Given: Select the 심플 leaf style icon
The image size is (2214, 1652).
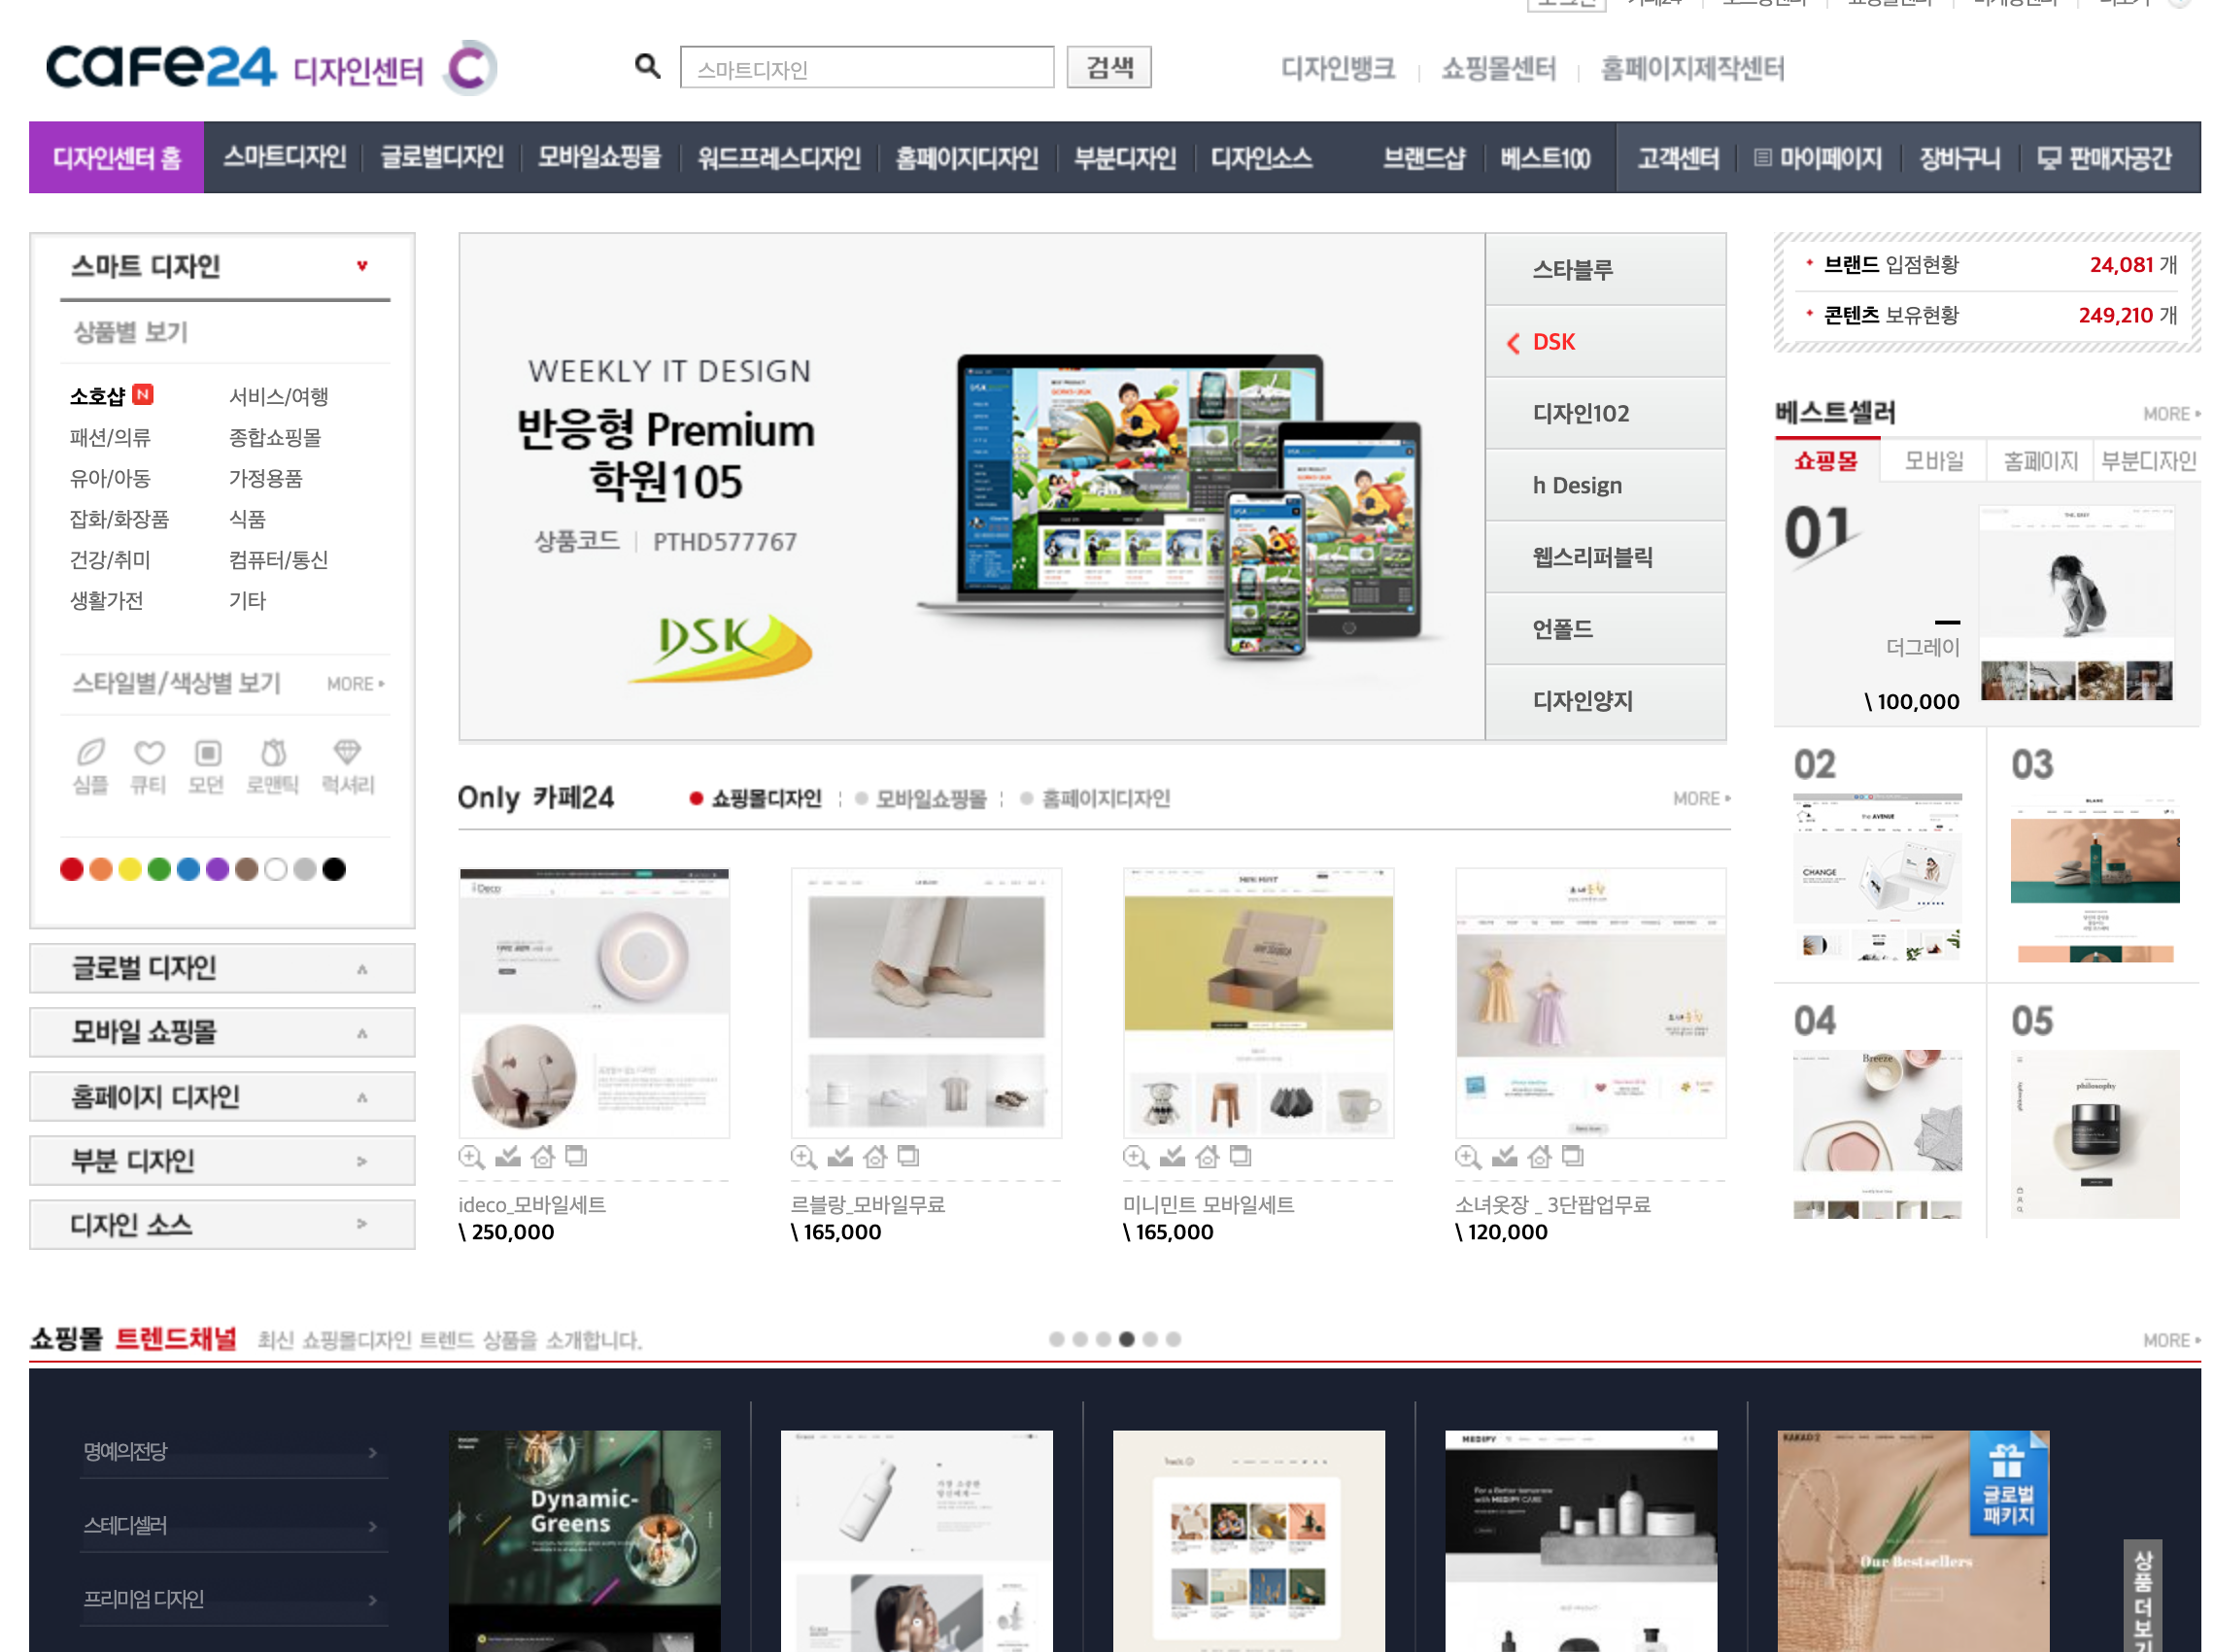Looking at the screenshot, I should point(90,752).
